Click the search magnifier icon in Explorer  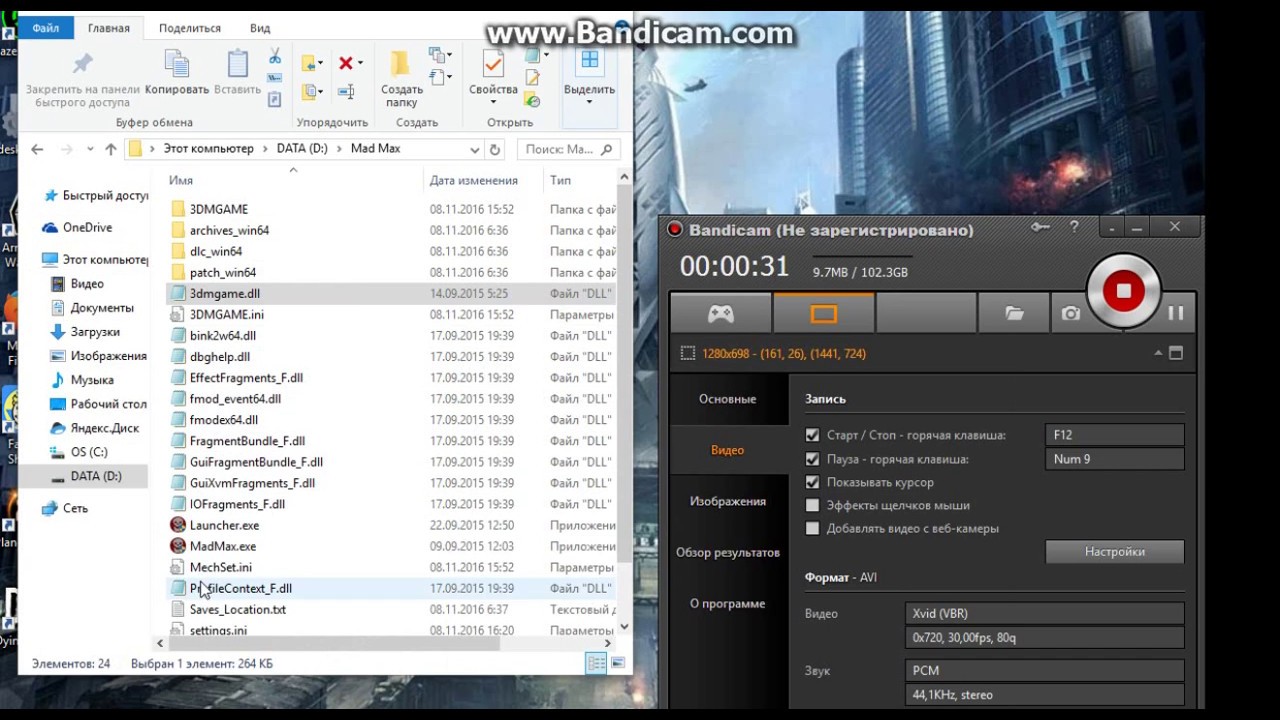tap(606, 149)
